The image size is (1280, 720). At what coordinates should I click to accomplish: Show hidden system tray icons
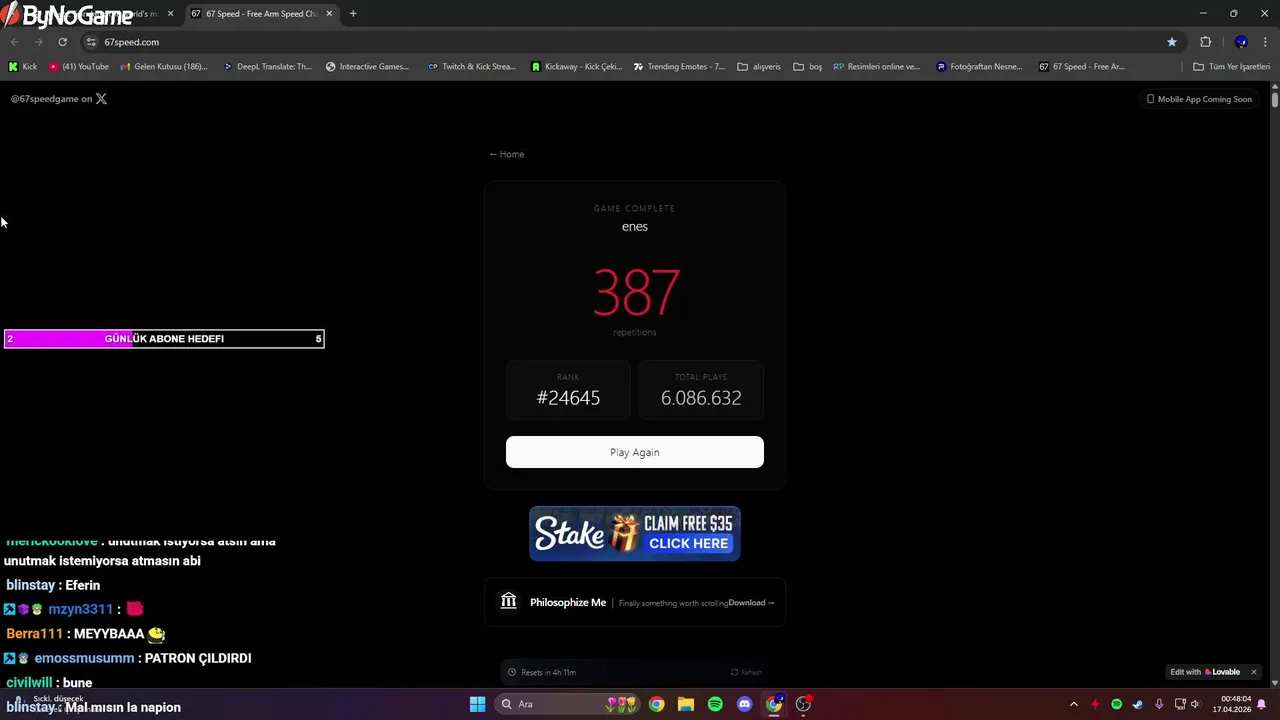click(x=1074, y=704)
